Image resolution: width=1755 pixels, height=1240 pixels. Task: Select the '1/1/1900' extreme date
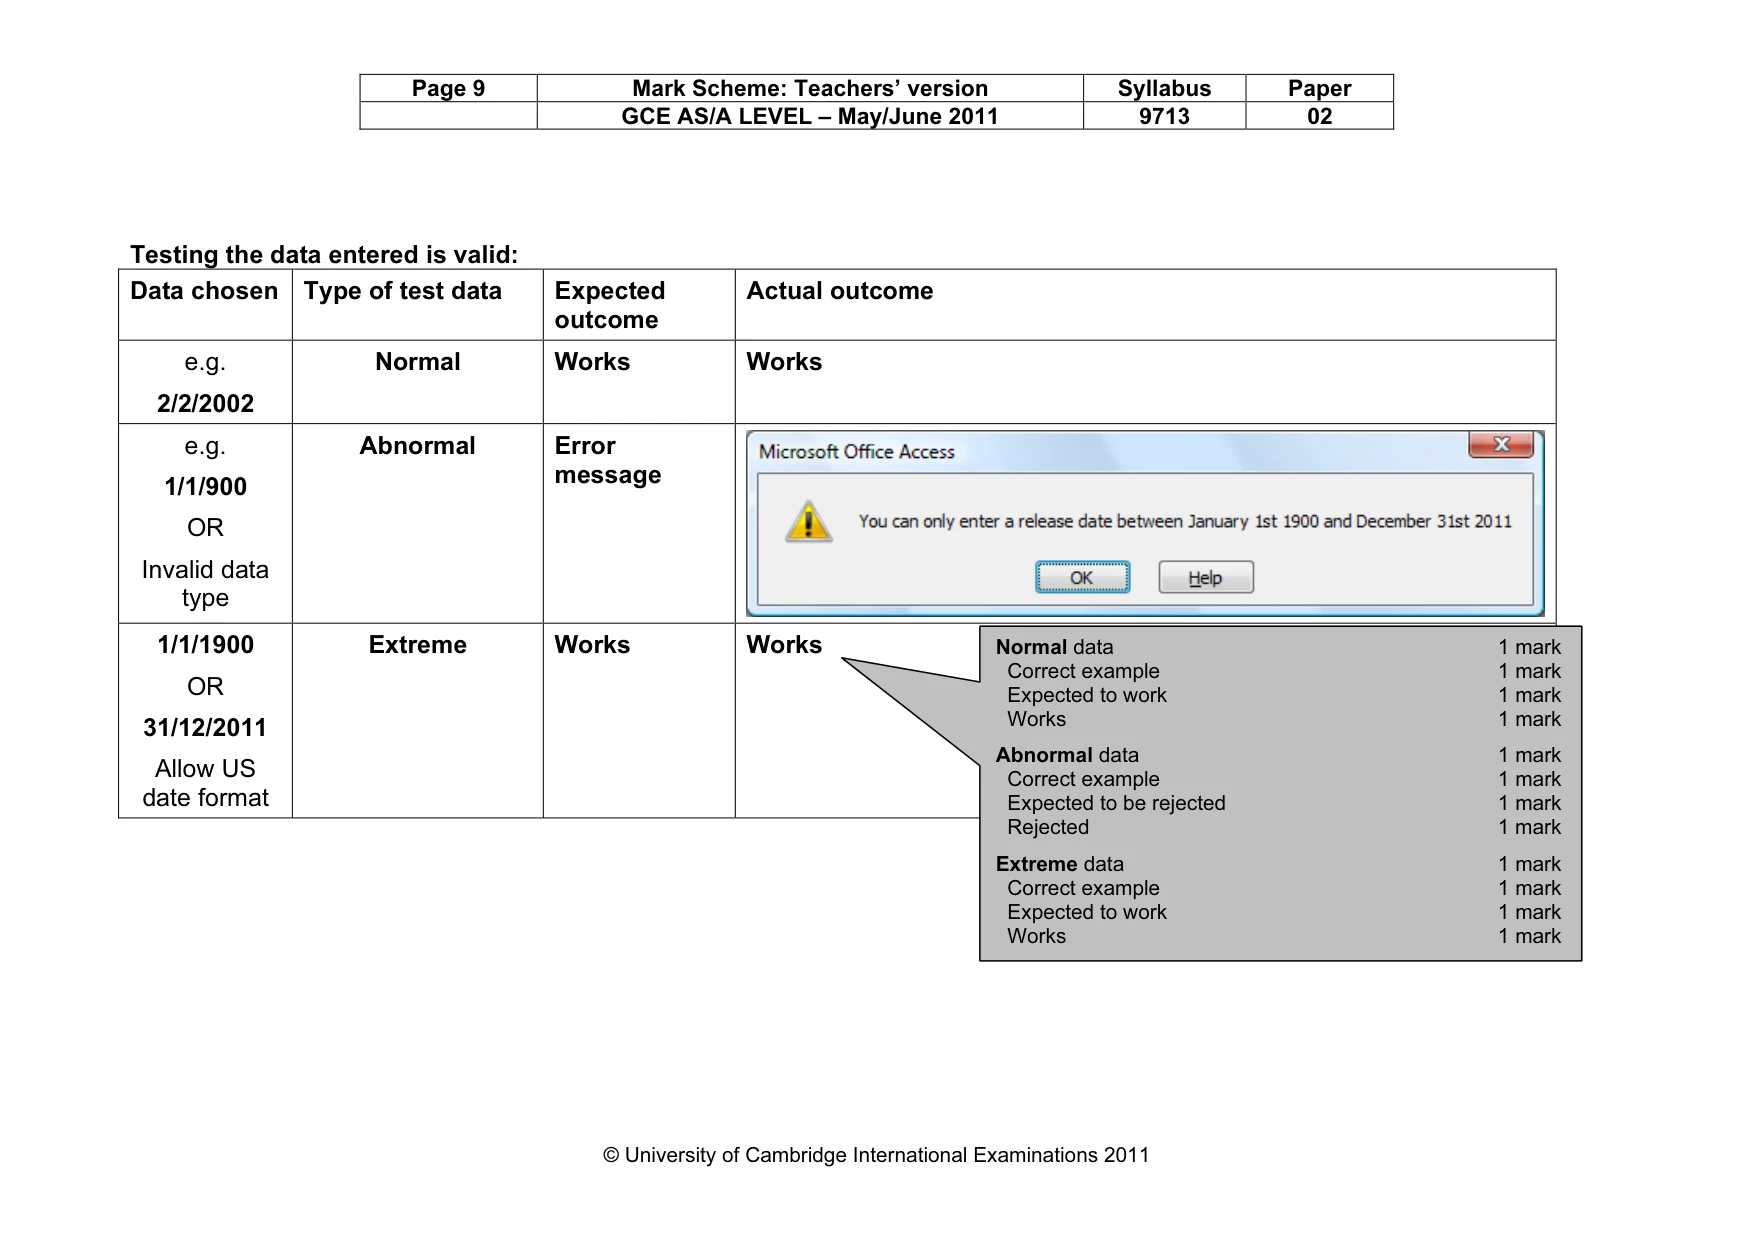pos(205,644)
